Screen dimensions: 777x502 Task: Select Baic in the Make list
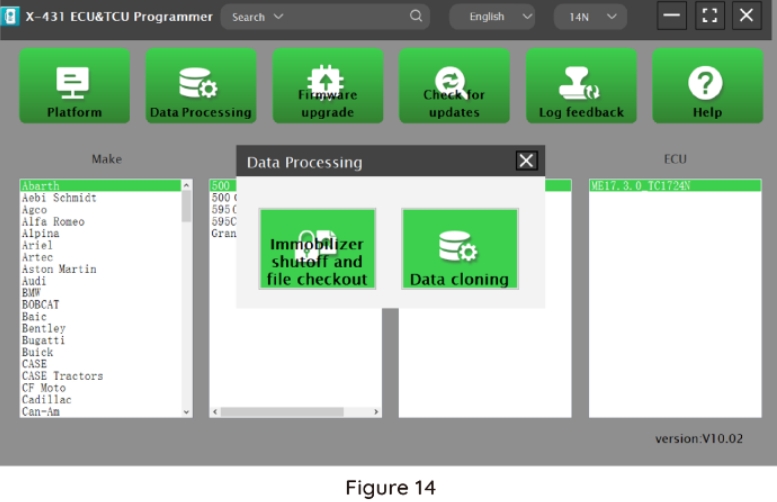tap(100, 317)
